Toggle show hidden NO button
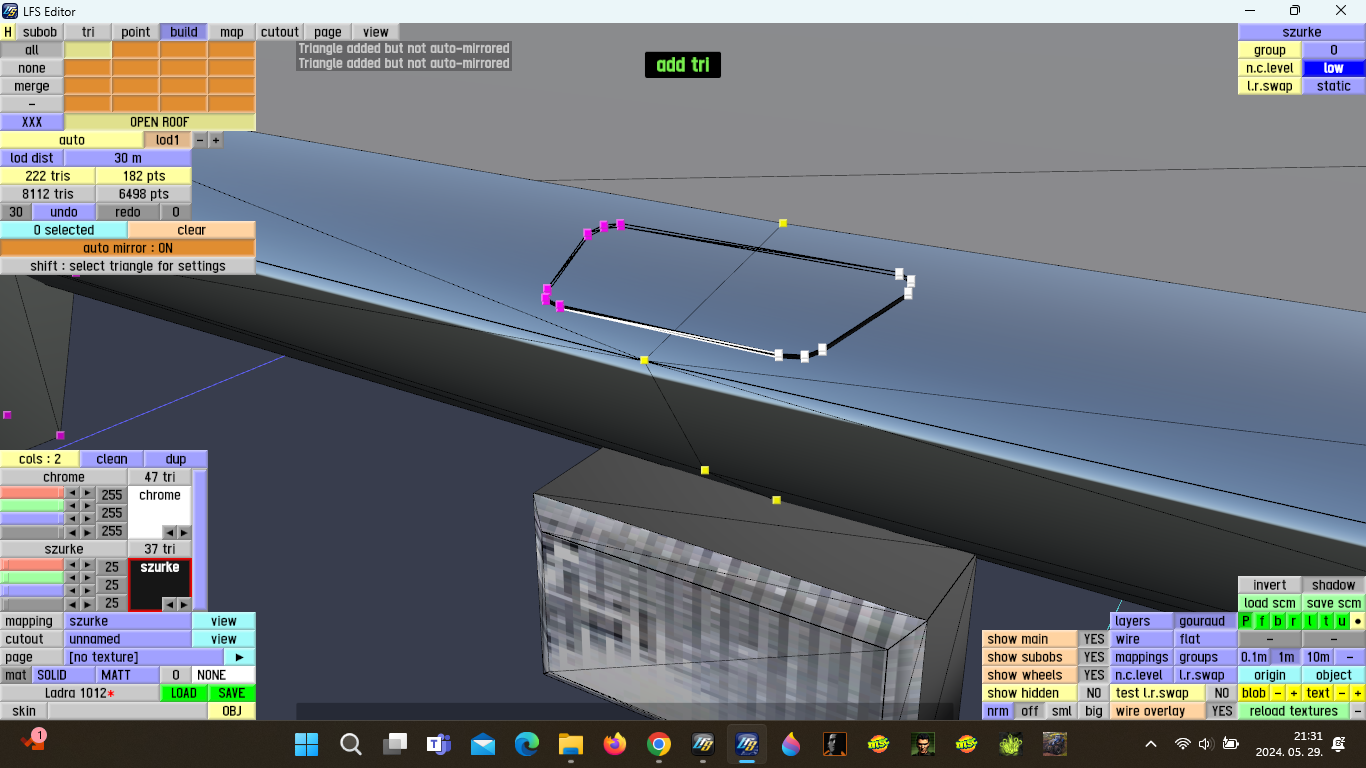1366x768 pixels. [x=1094, y=693]
